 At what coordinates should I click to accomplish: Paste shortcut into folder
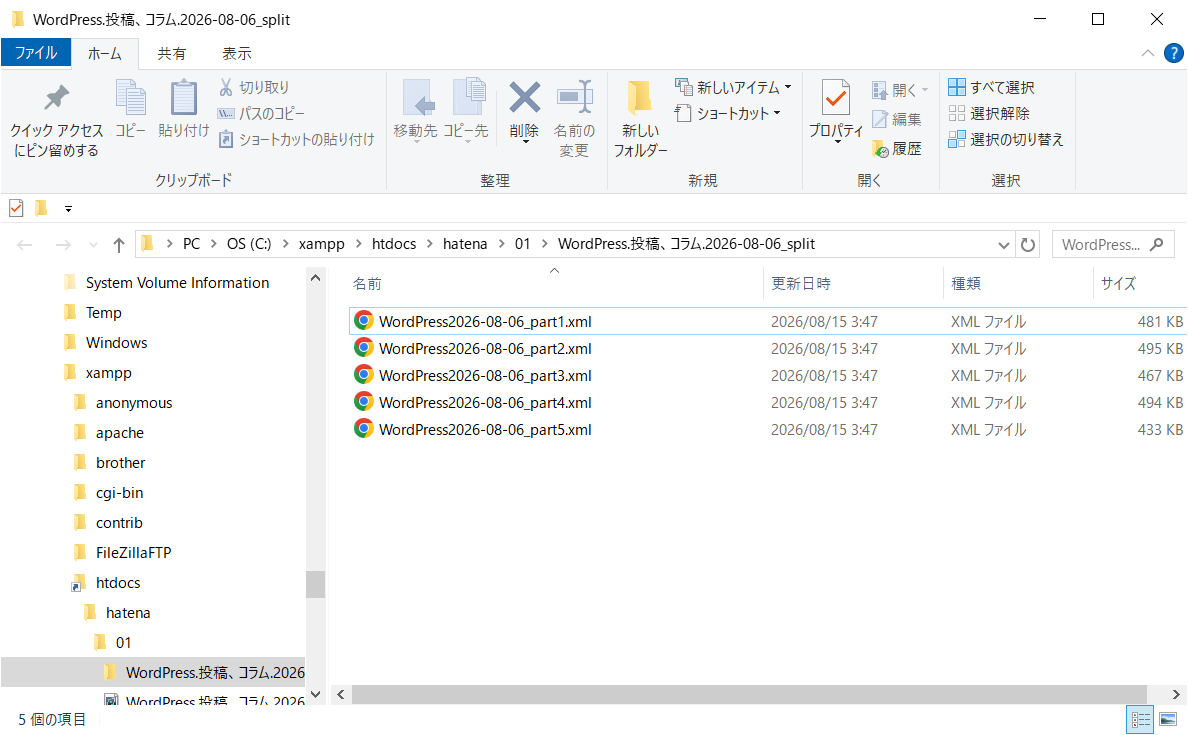click(x=296, y=139)
